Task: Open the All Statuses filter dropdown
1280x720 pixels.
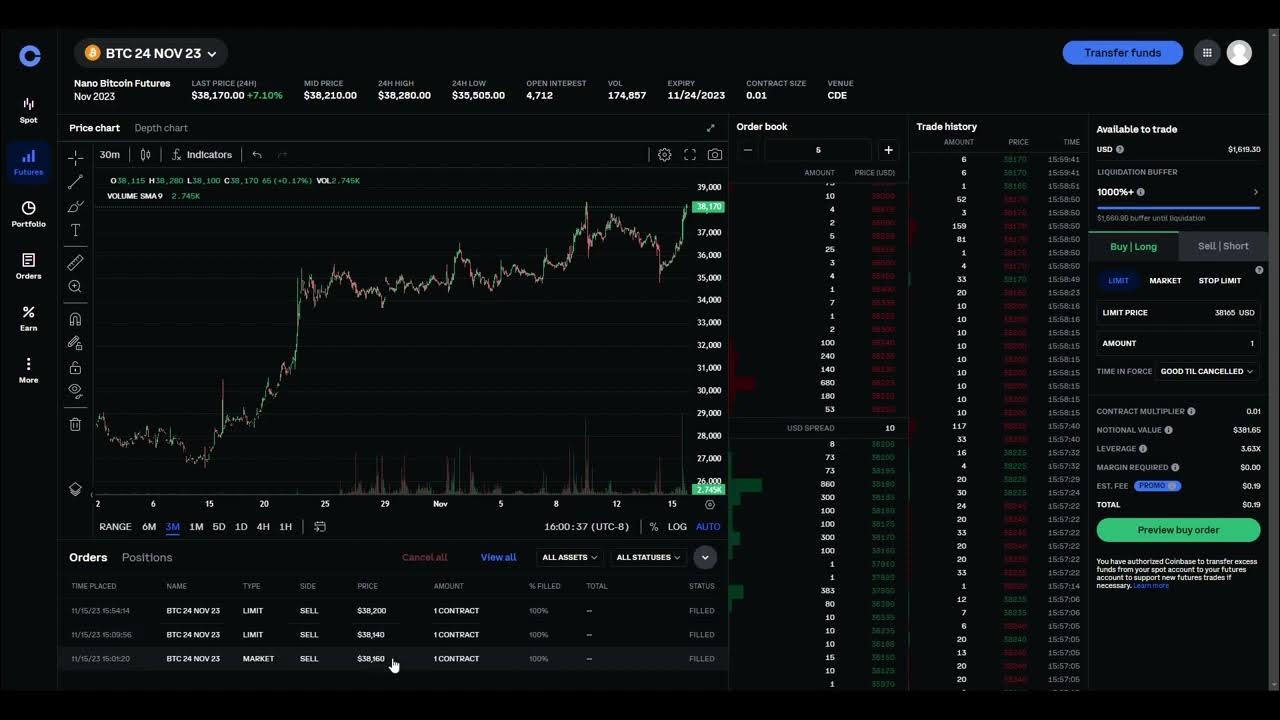Action: tap(648, 557)
